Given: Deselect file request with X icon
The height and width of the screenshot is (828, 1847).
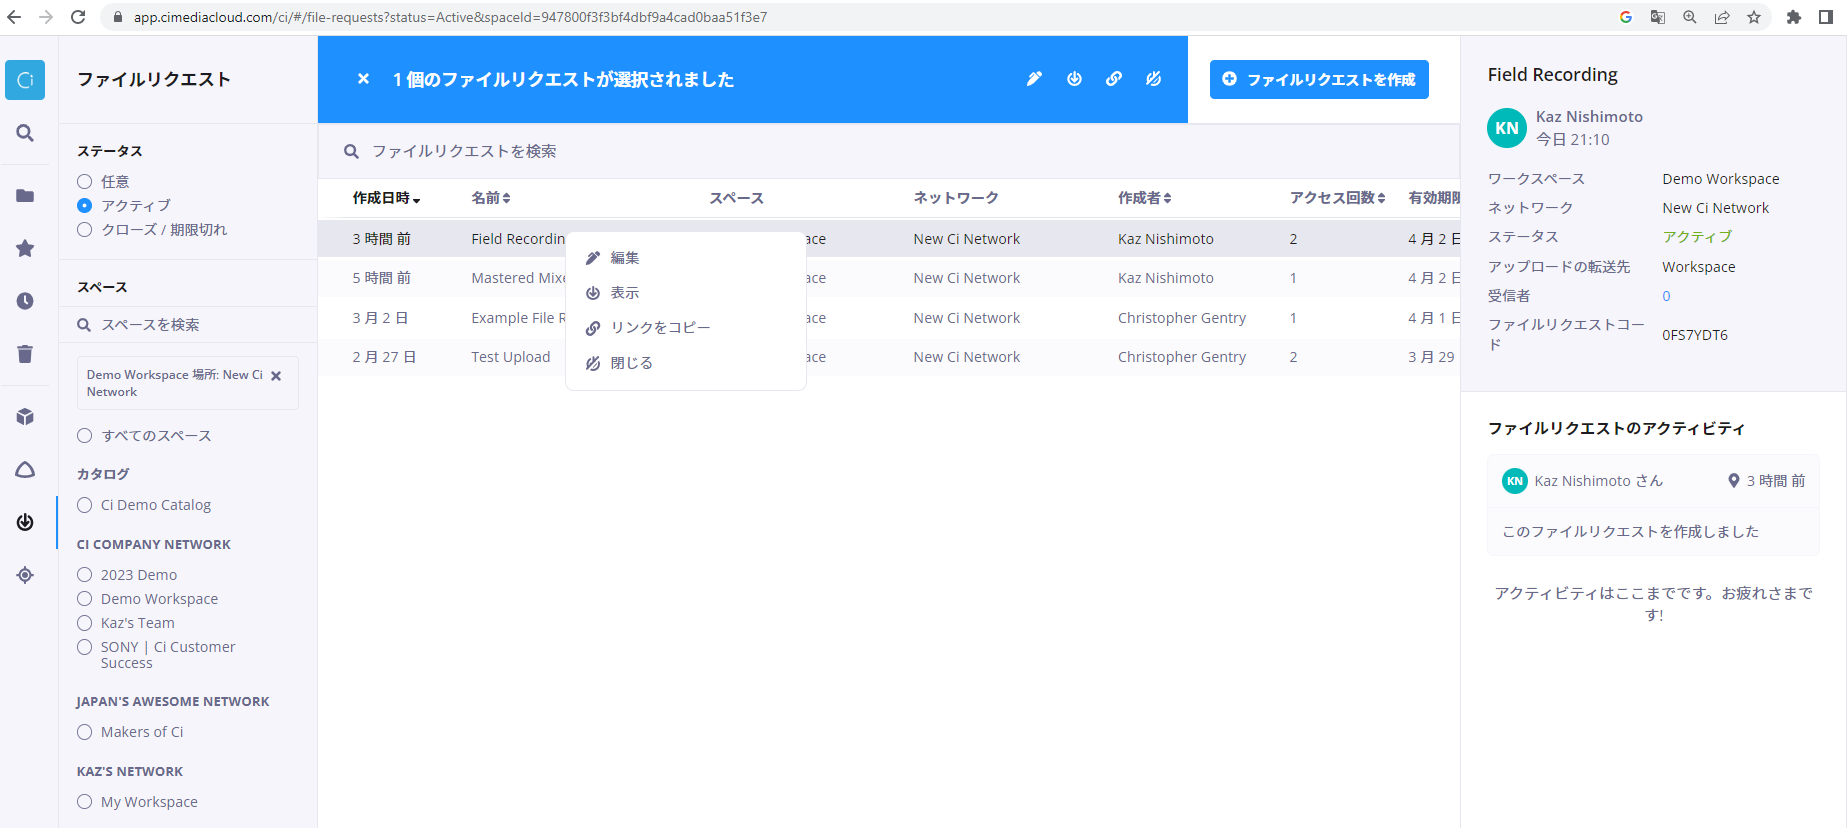Looking at the screenshot, I should coord(363,79).
